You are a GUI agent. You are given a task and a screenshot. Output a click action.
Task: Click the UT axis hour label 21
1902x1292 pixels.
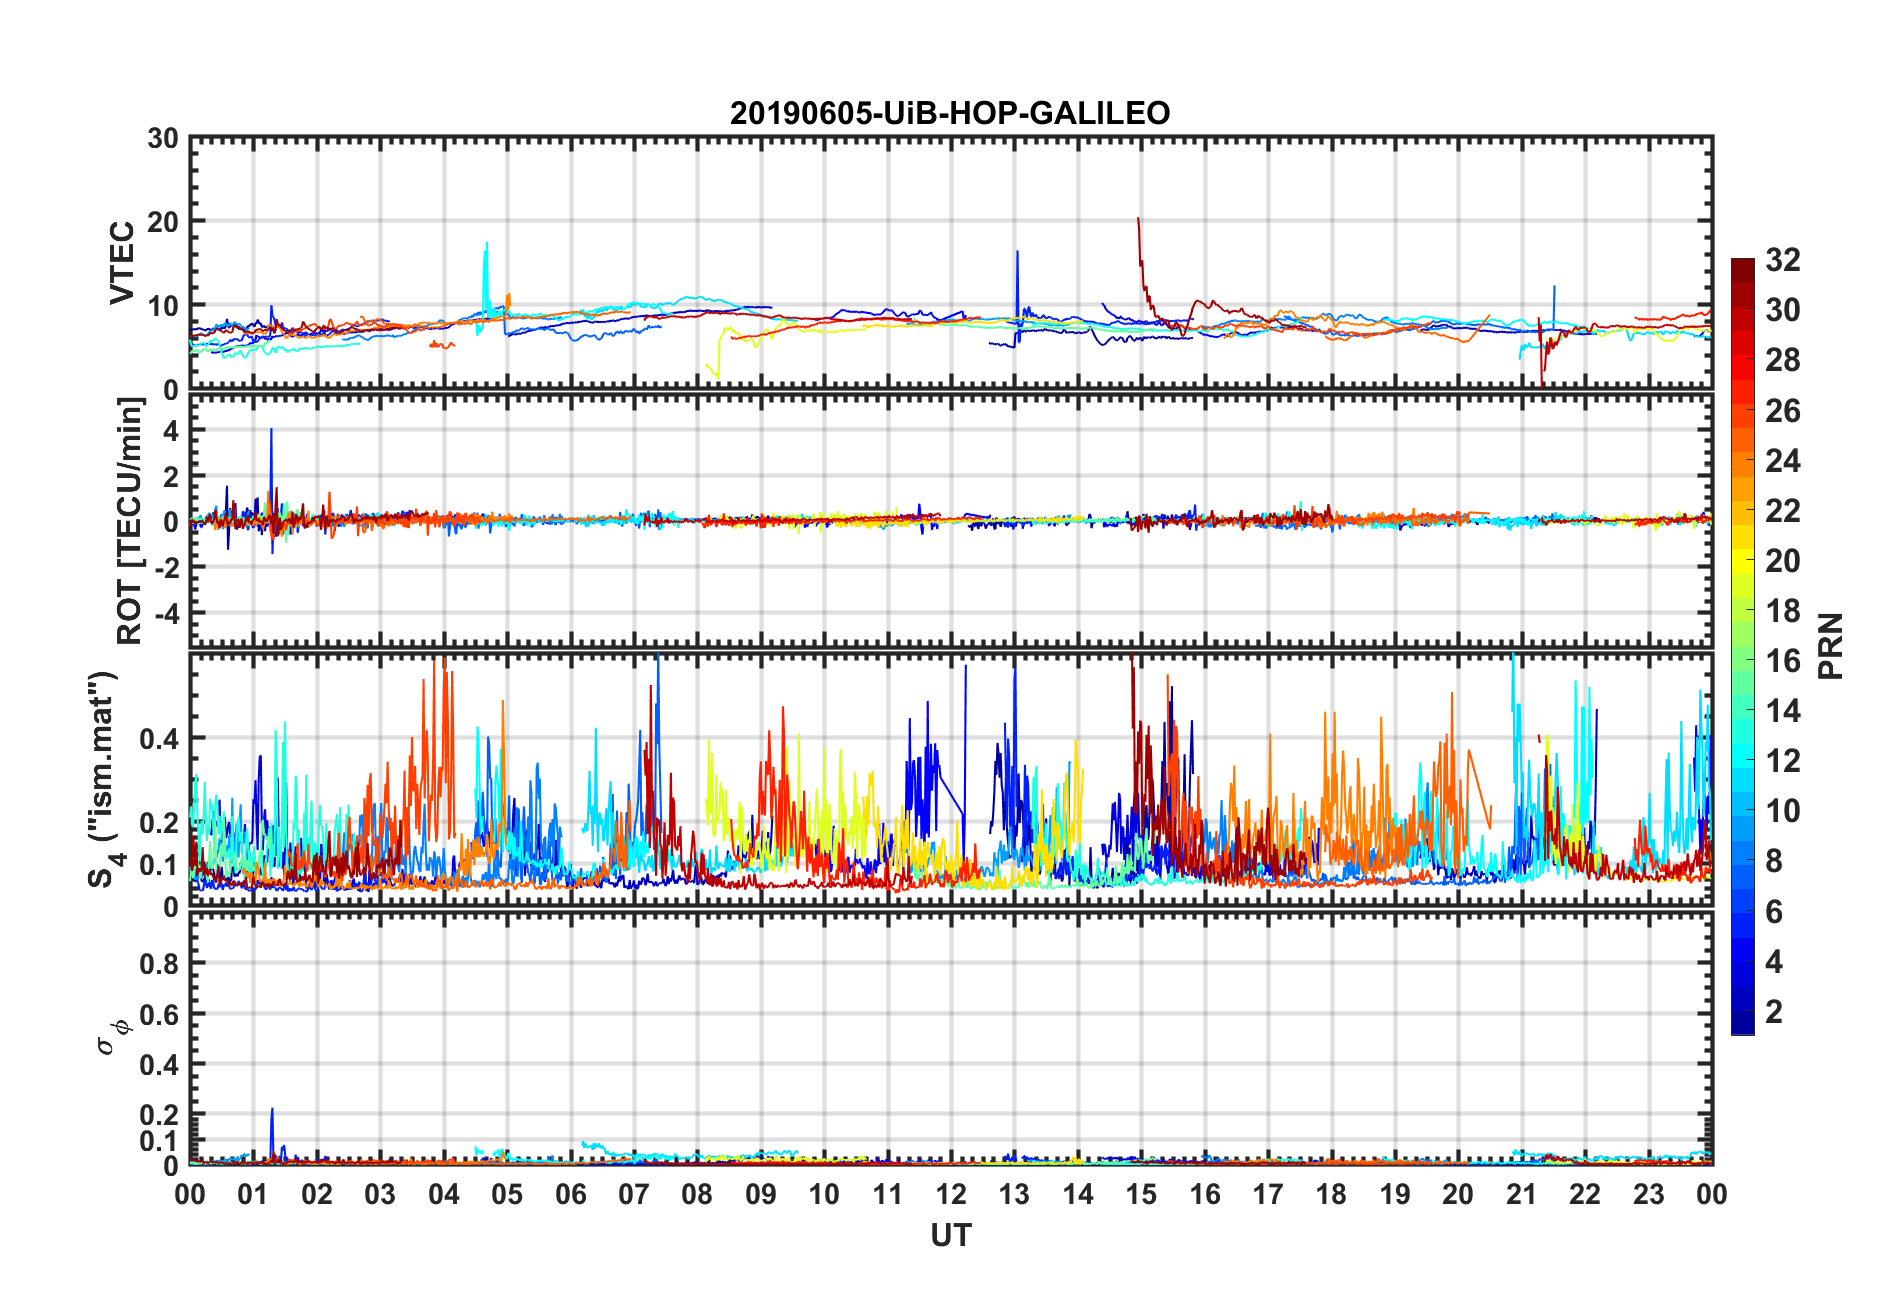1522,1194
